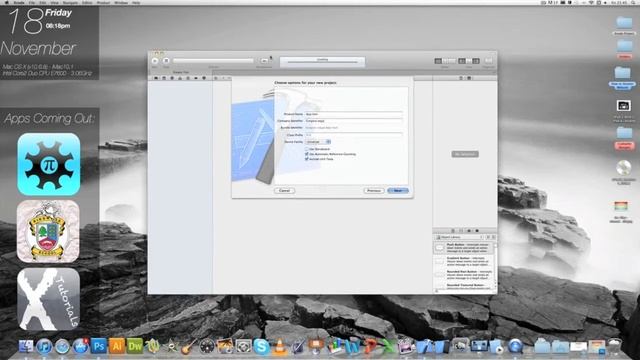Show the Quick Help inspector icon
Image resolution: width=640 pixels, height=360 pixels.
coord(469,78)
